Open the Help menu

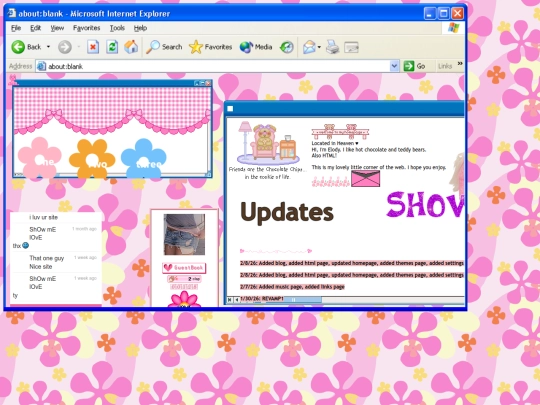coord(140,28)
